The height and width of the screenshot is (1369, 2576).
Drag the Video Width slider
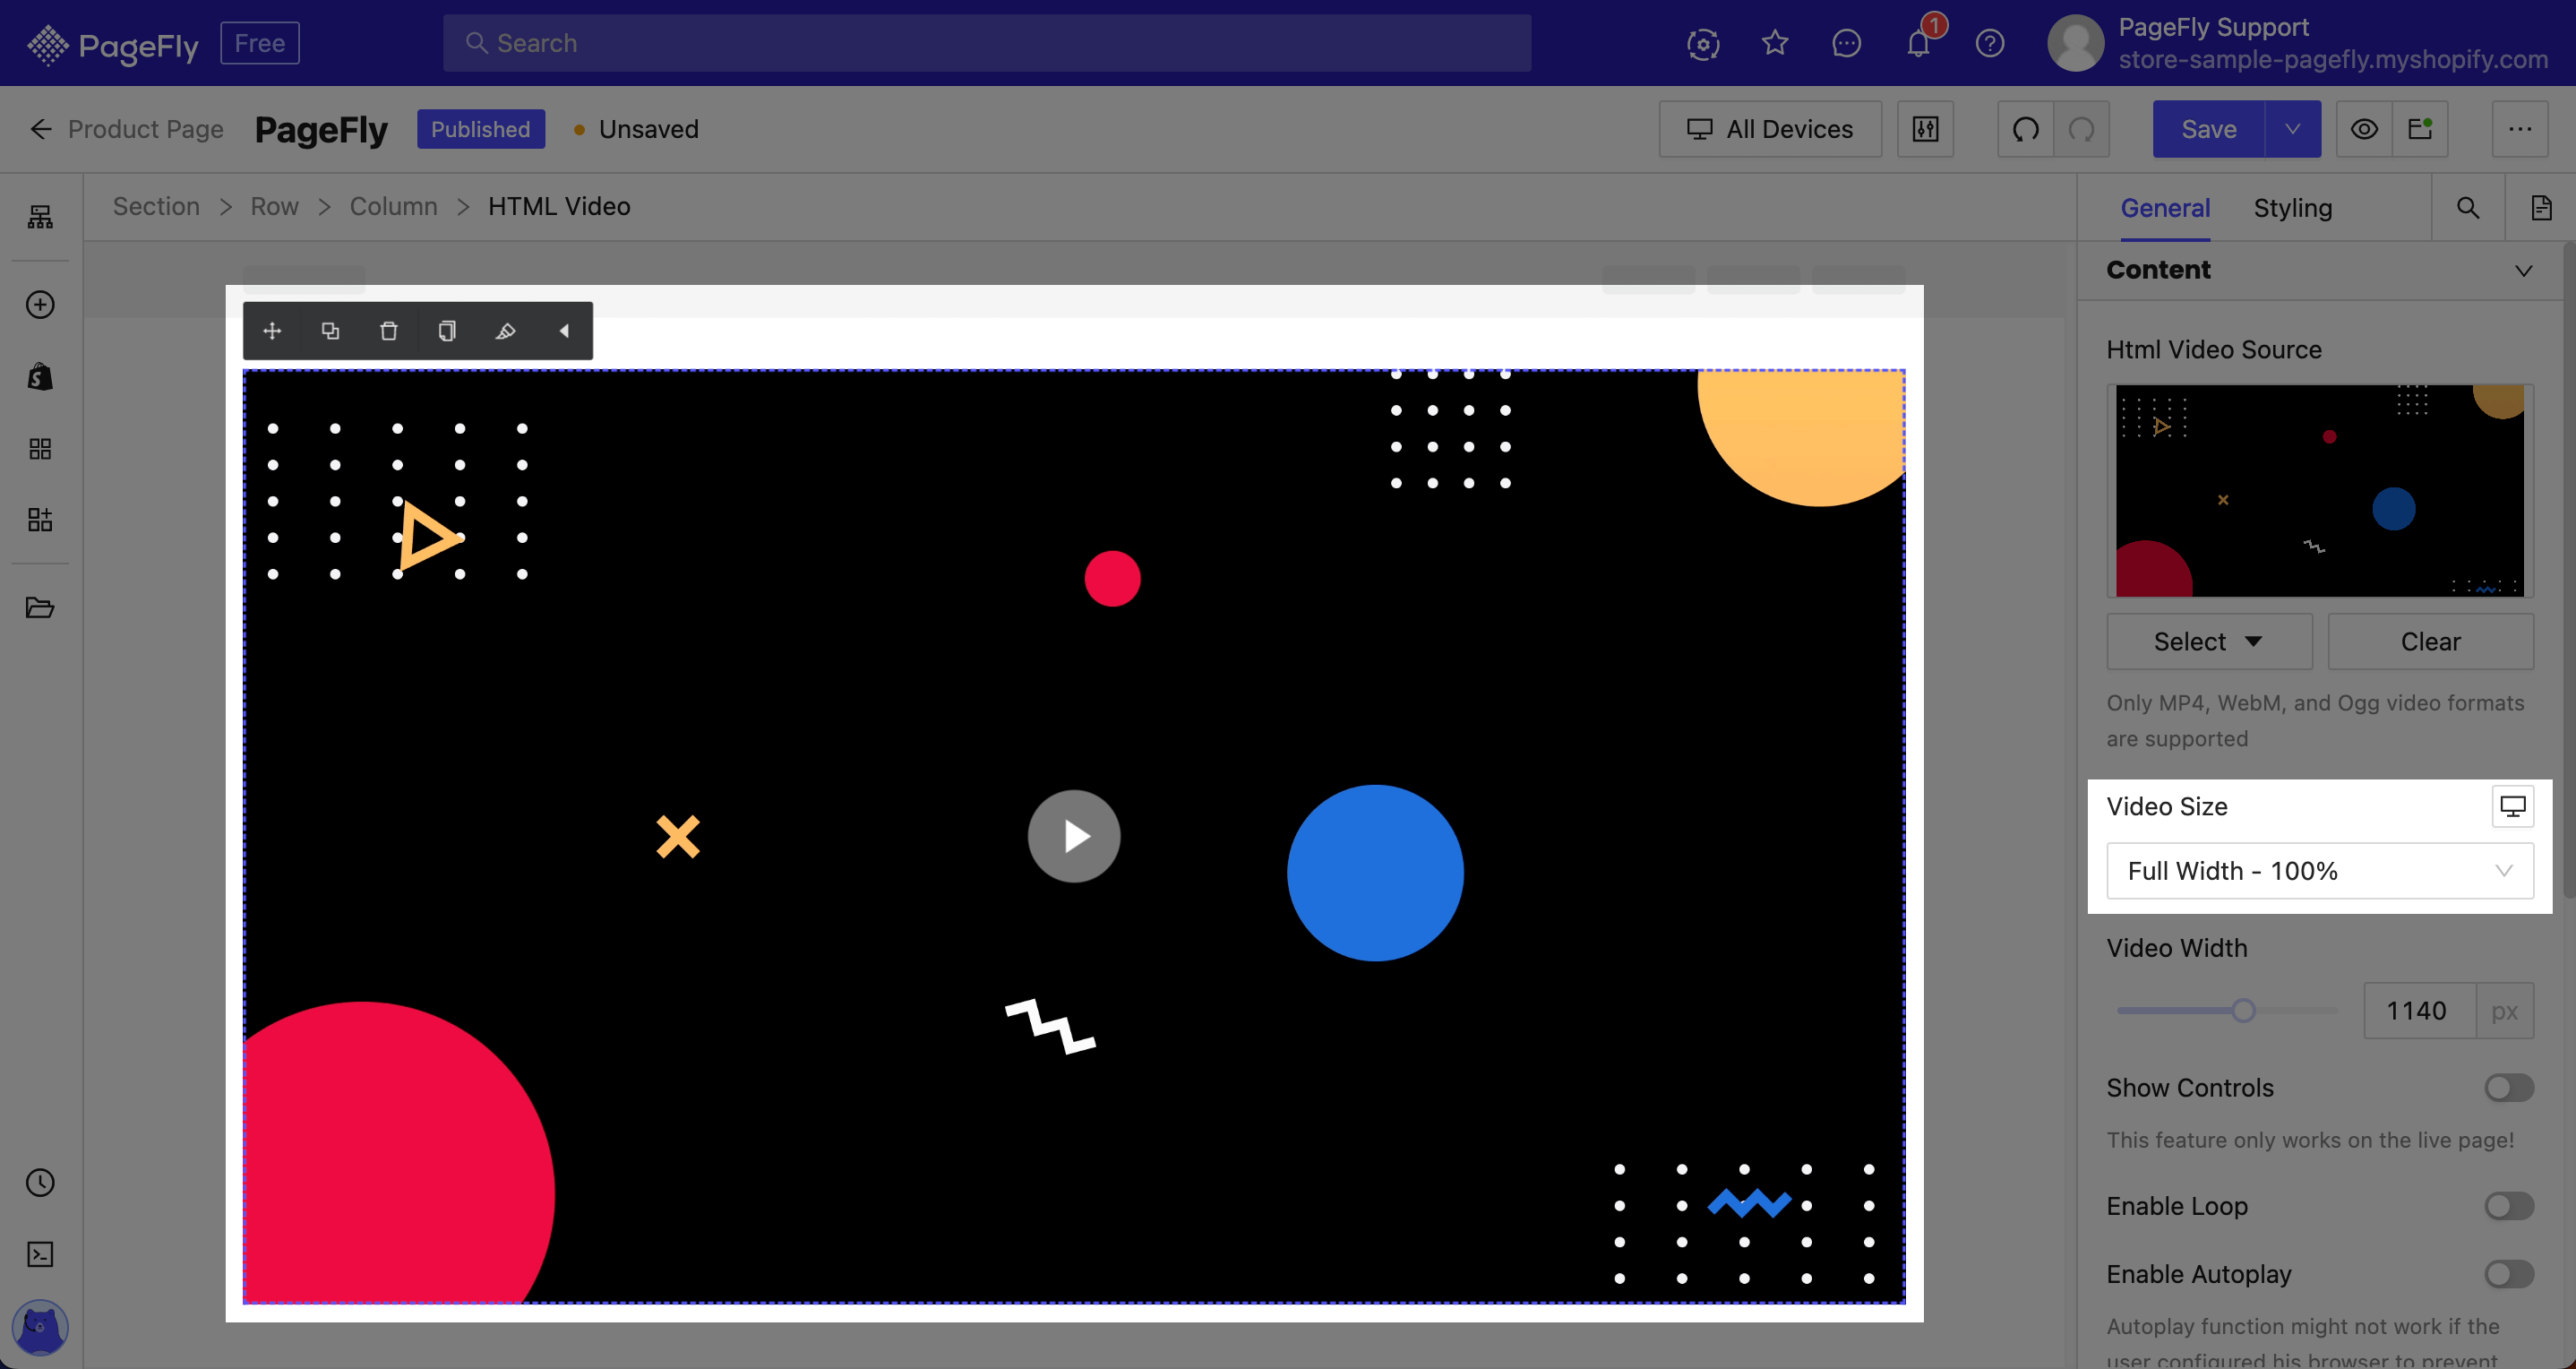click(x=2242, y=1009)
